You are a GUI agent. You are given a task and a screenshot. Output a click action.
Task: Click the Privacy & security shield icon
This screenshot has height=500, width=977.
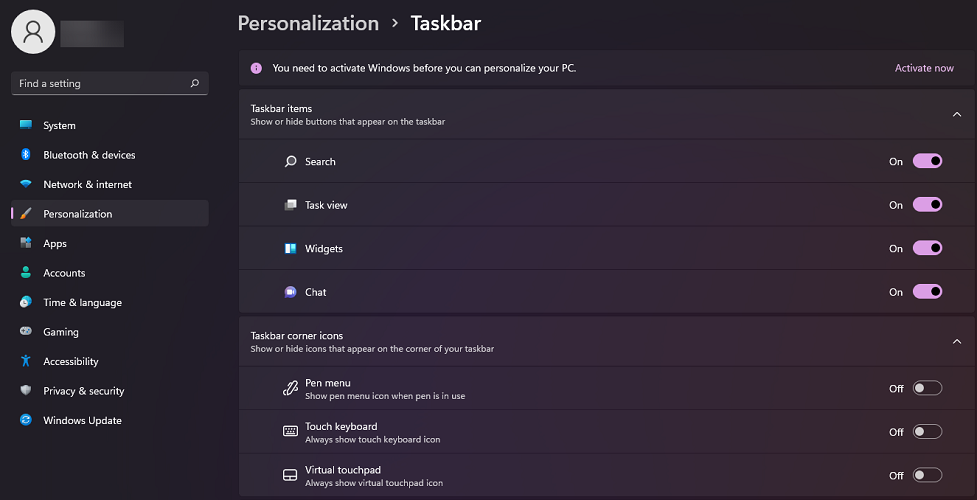coord(26,391)
